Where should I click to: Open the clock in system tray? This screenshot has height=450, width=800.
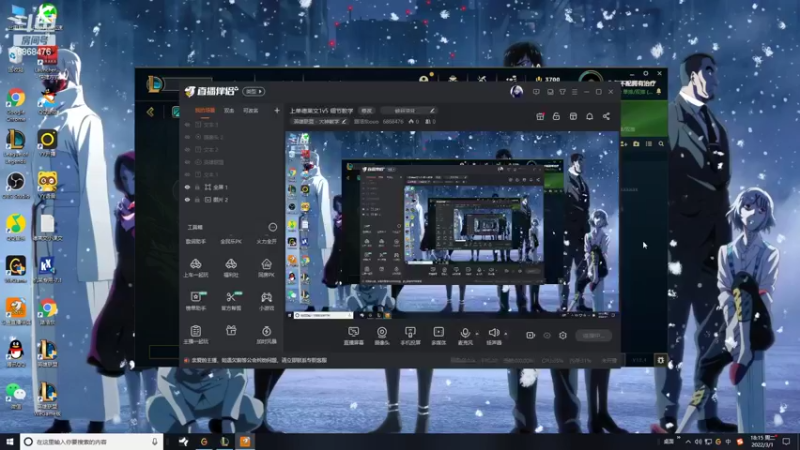763,441
